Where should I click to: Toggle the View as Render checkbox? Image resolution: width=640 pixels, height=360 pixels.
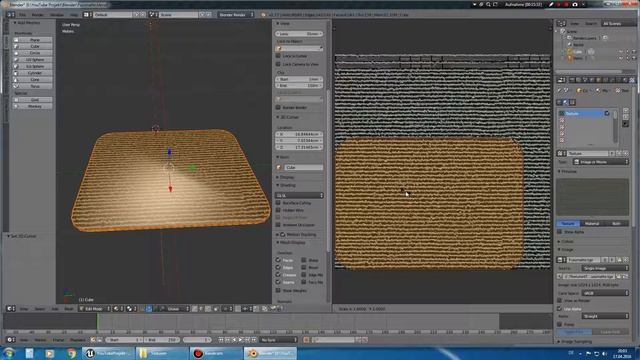(x=560, y=301)
